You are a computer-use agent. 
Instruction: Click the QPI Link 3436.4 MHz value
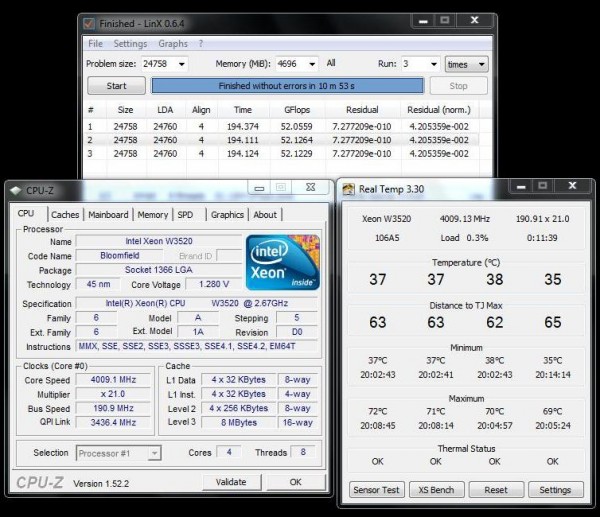tap(113, 422)
